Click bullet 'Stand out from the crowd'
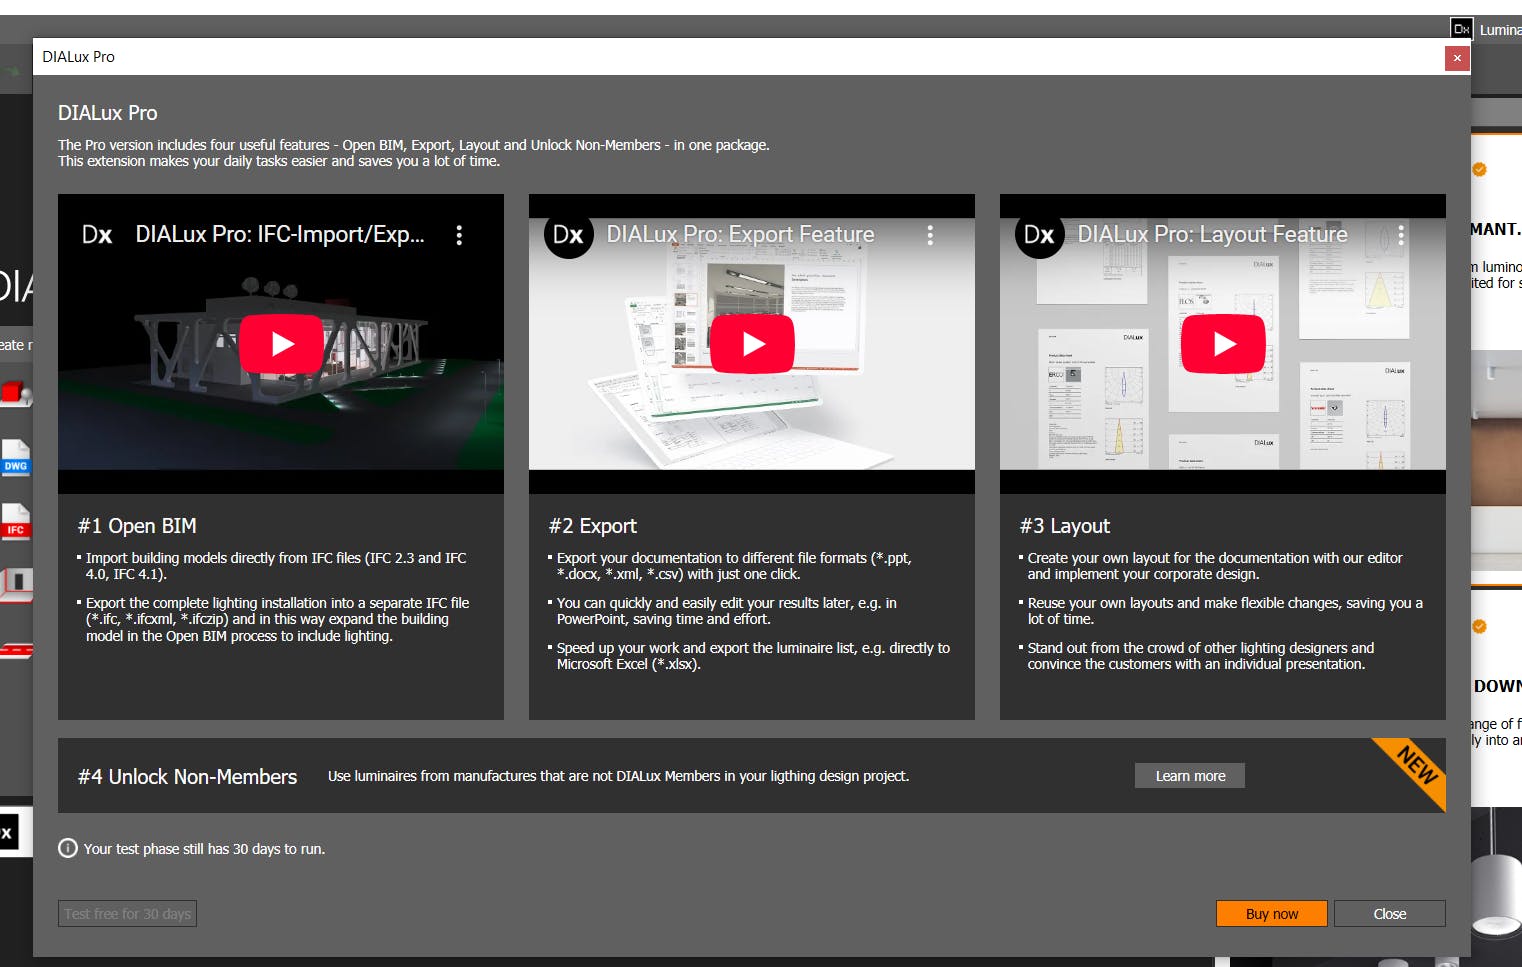1522x967 pixels. (x=1201, y=656)
